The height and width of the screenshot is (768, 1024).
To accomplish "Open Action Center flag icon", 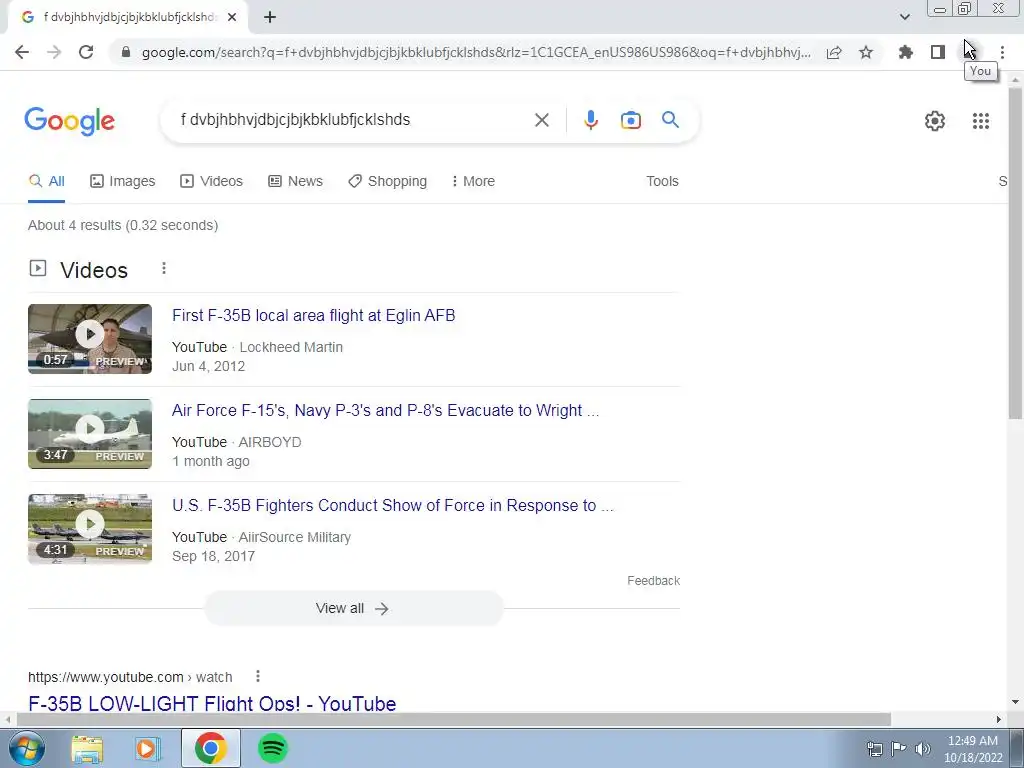I will (899, 749).
